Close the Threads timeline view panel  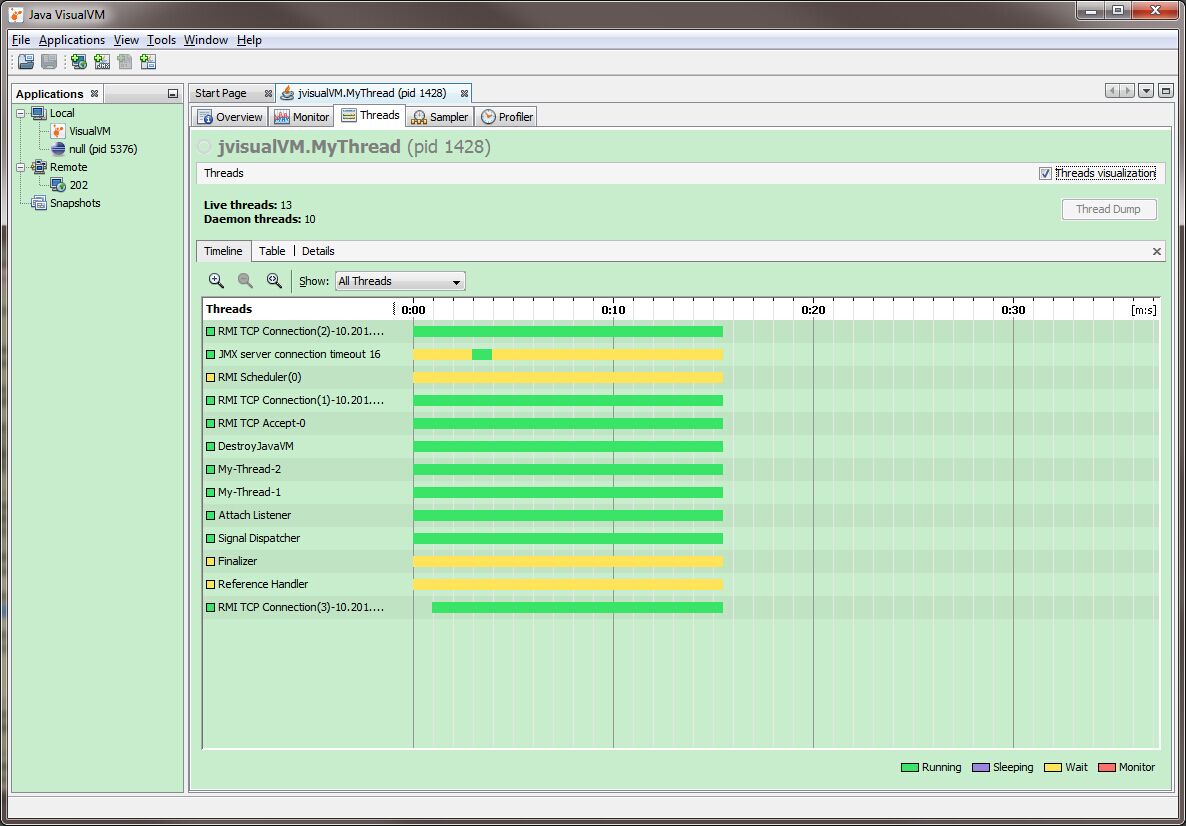coord(1157,251)
